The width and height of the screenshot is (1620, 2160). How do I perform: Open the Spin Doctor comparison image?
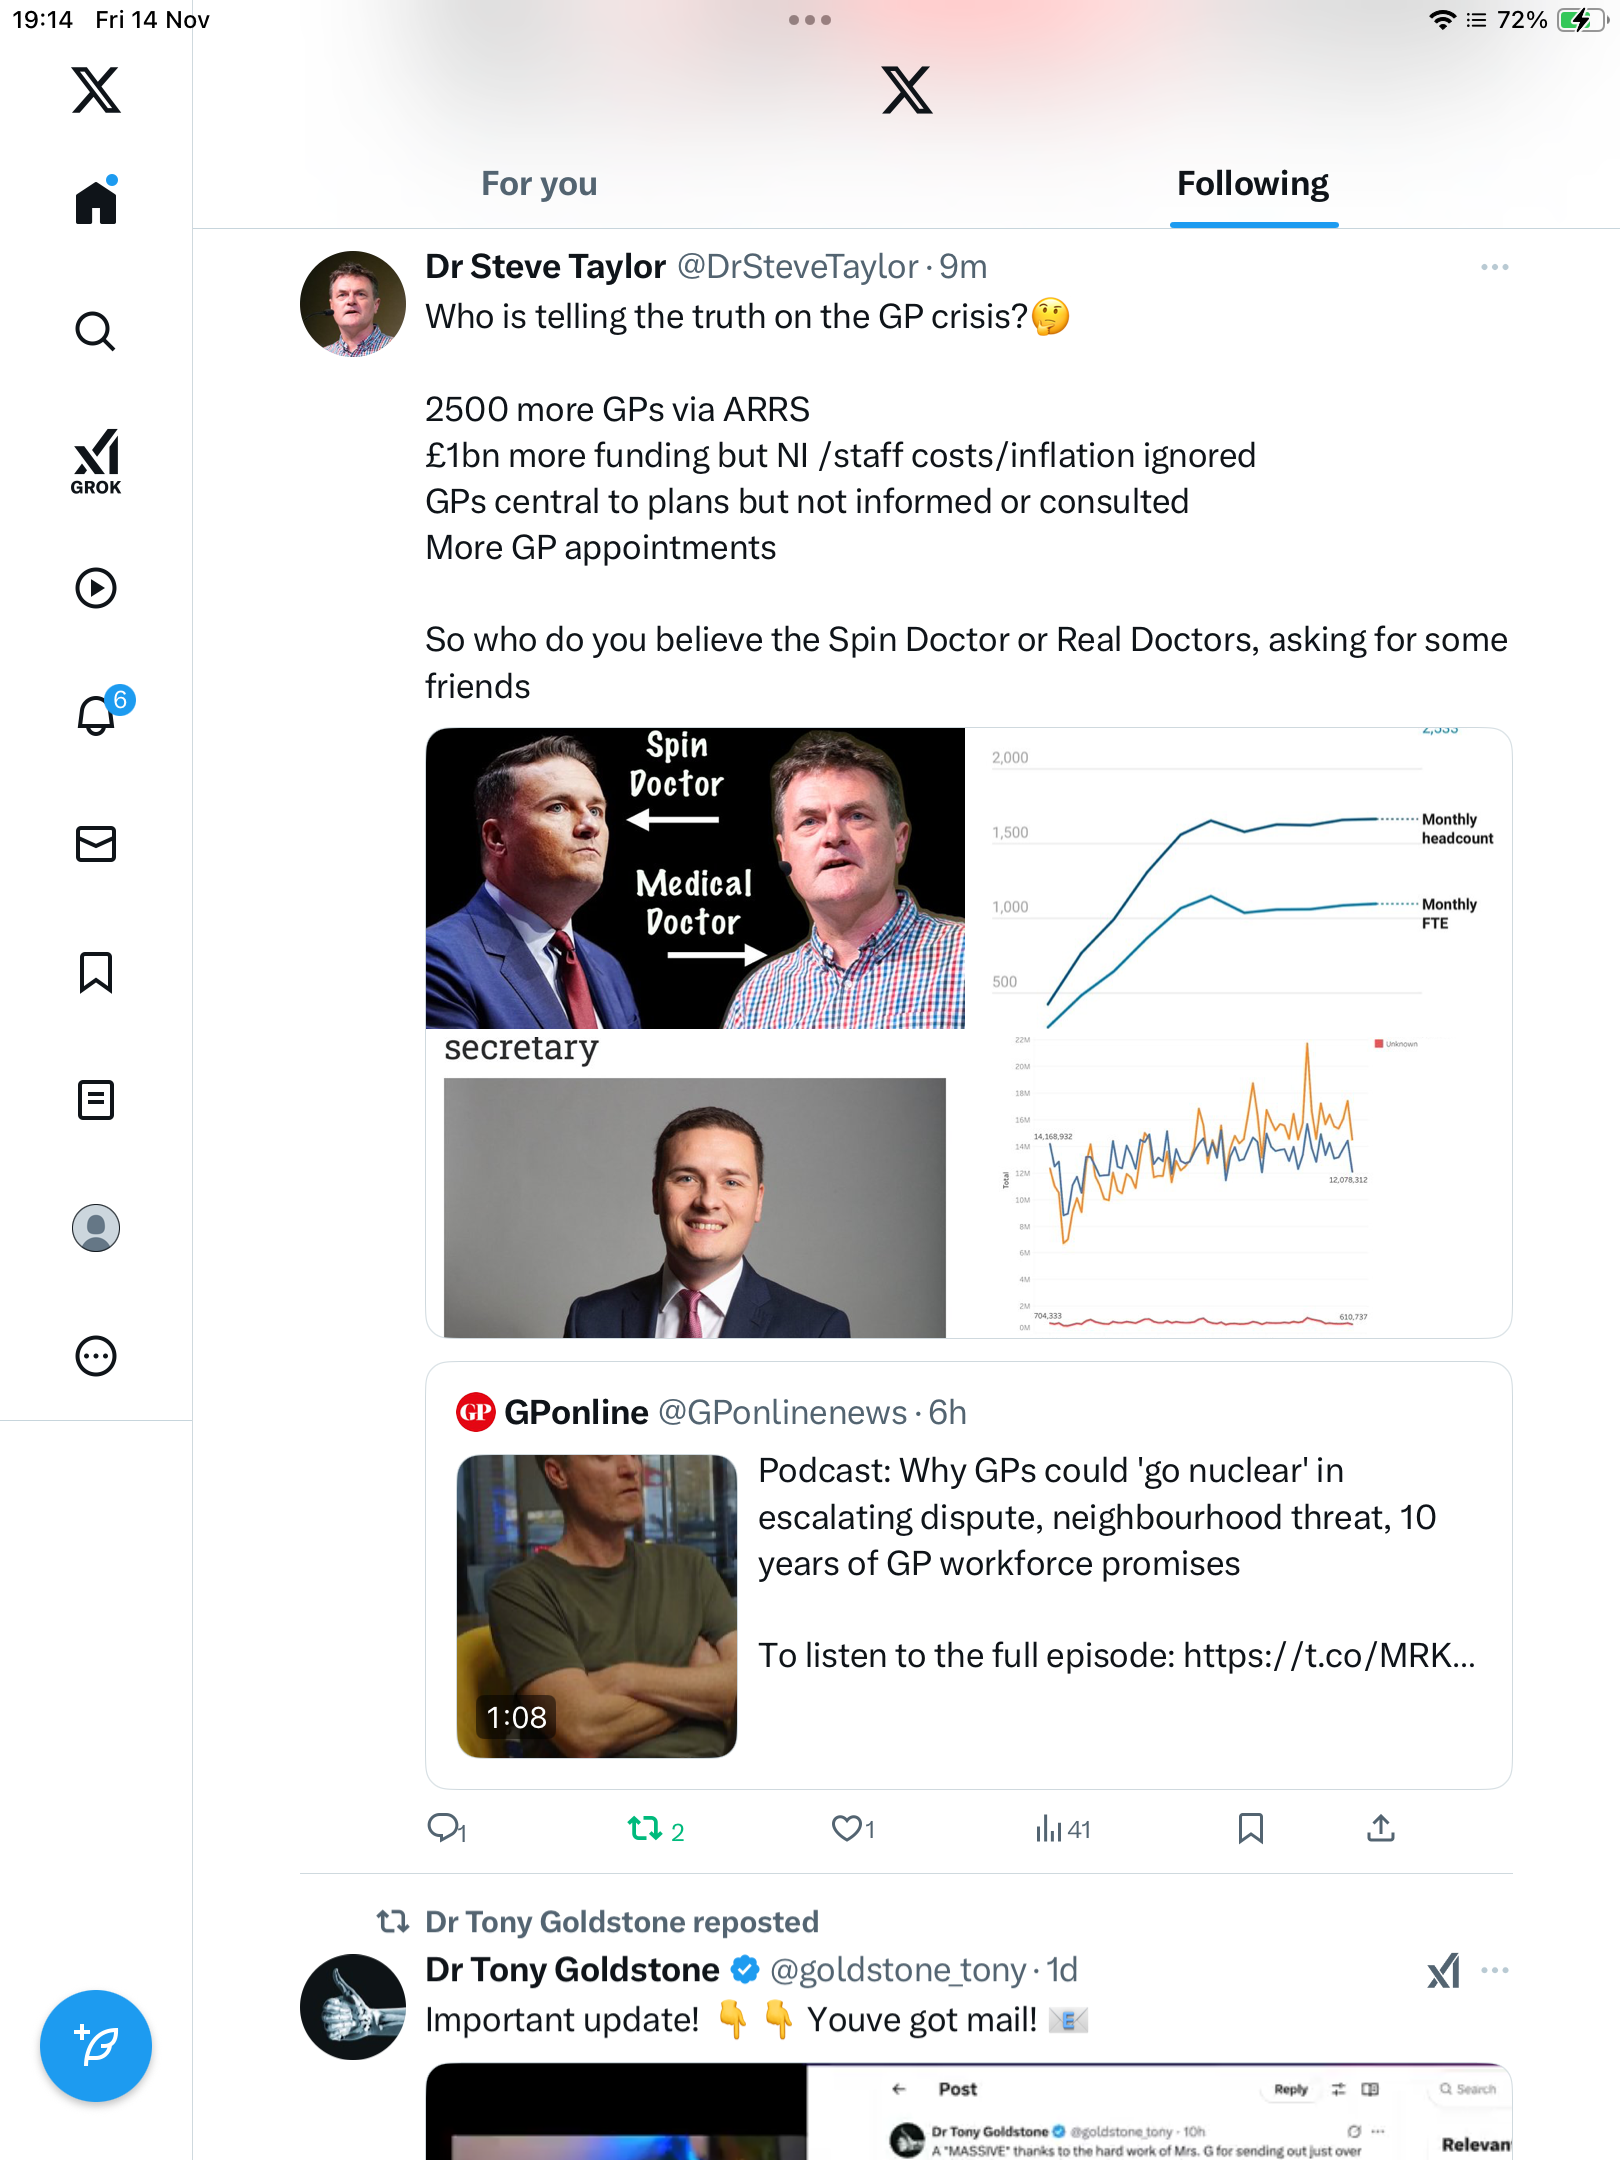point(695,878)
